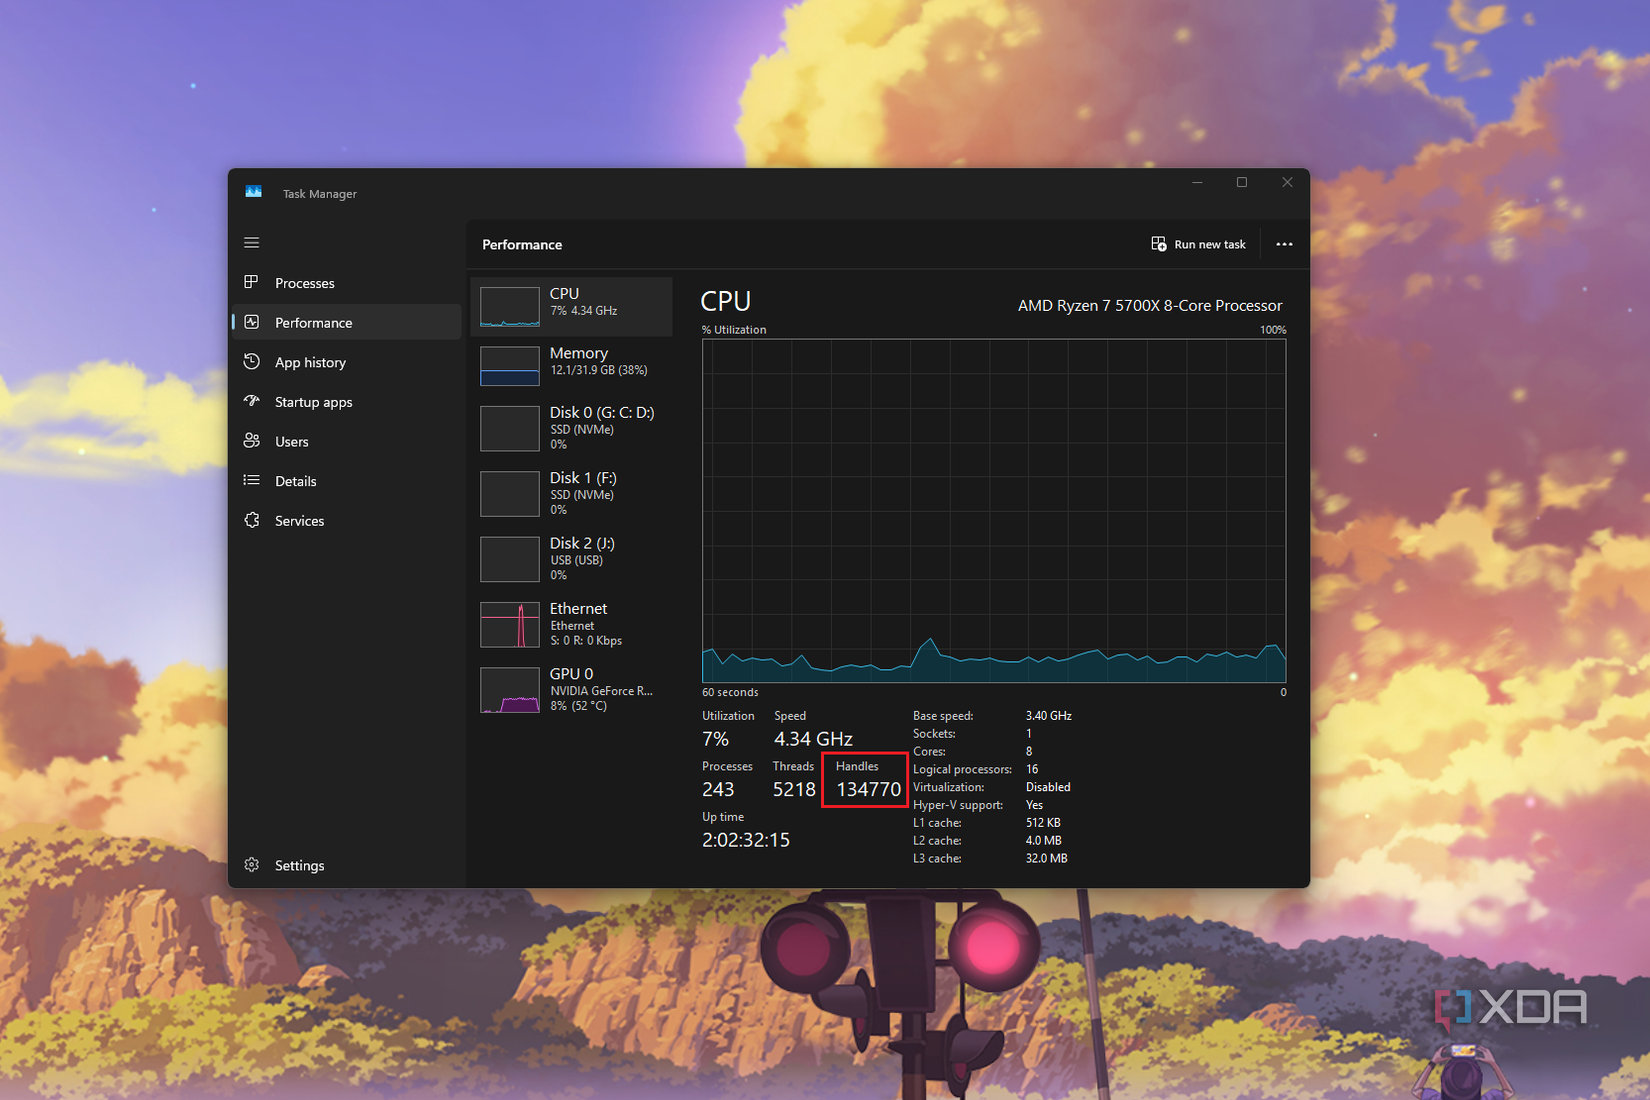Click the Virtualization Disabled value
The height and width of the screenshot is (1100, 1650).
point(1048,787)
